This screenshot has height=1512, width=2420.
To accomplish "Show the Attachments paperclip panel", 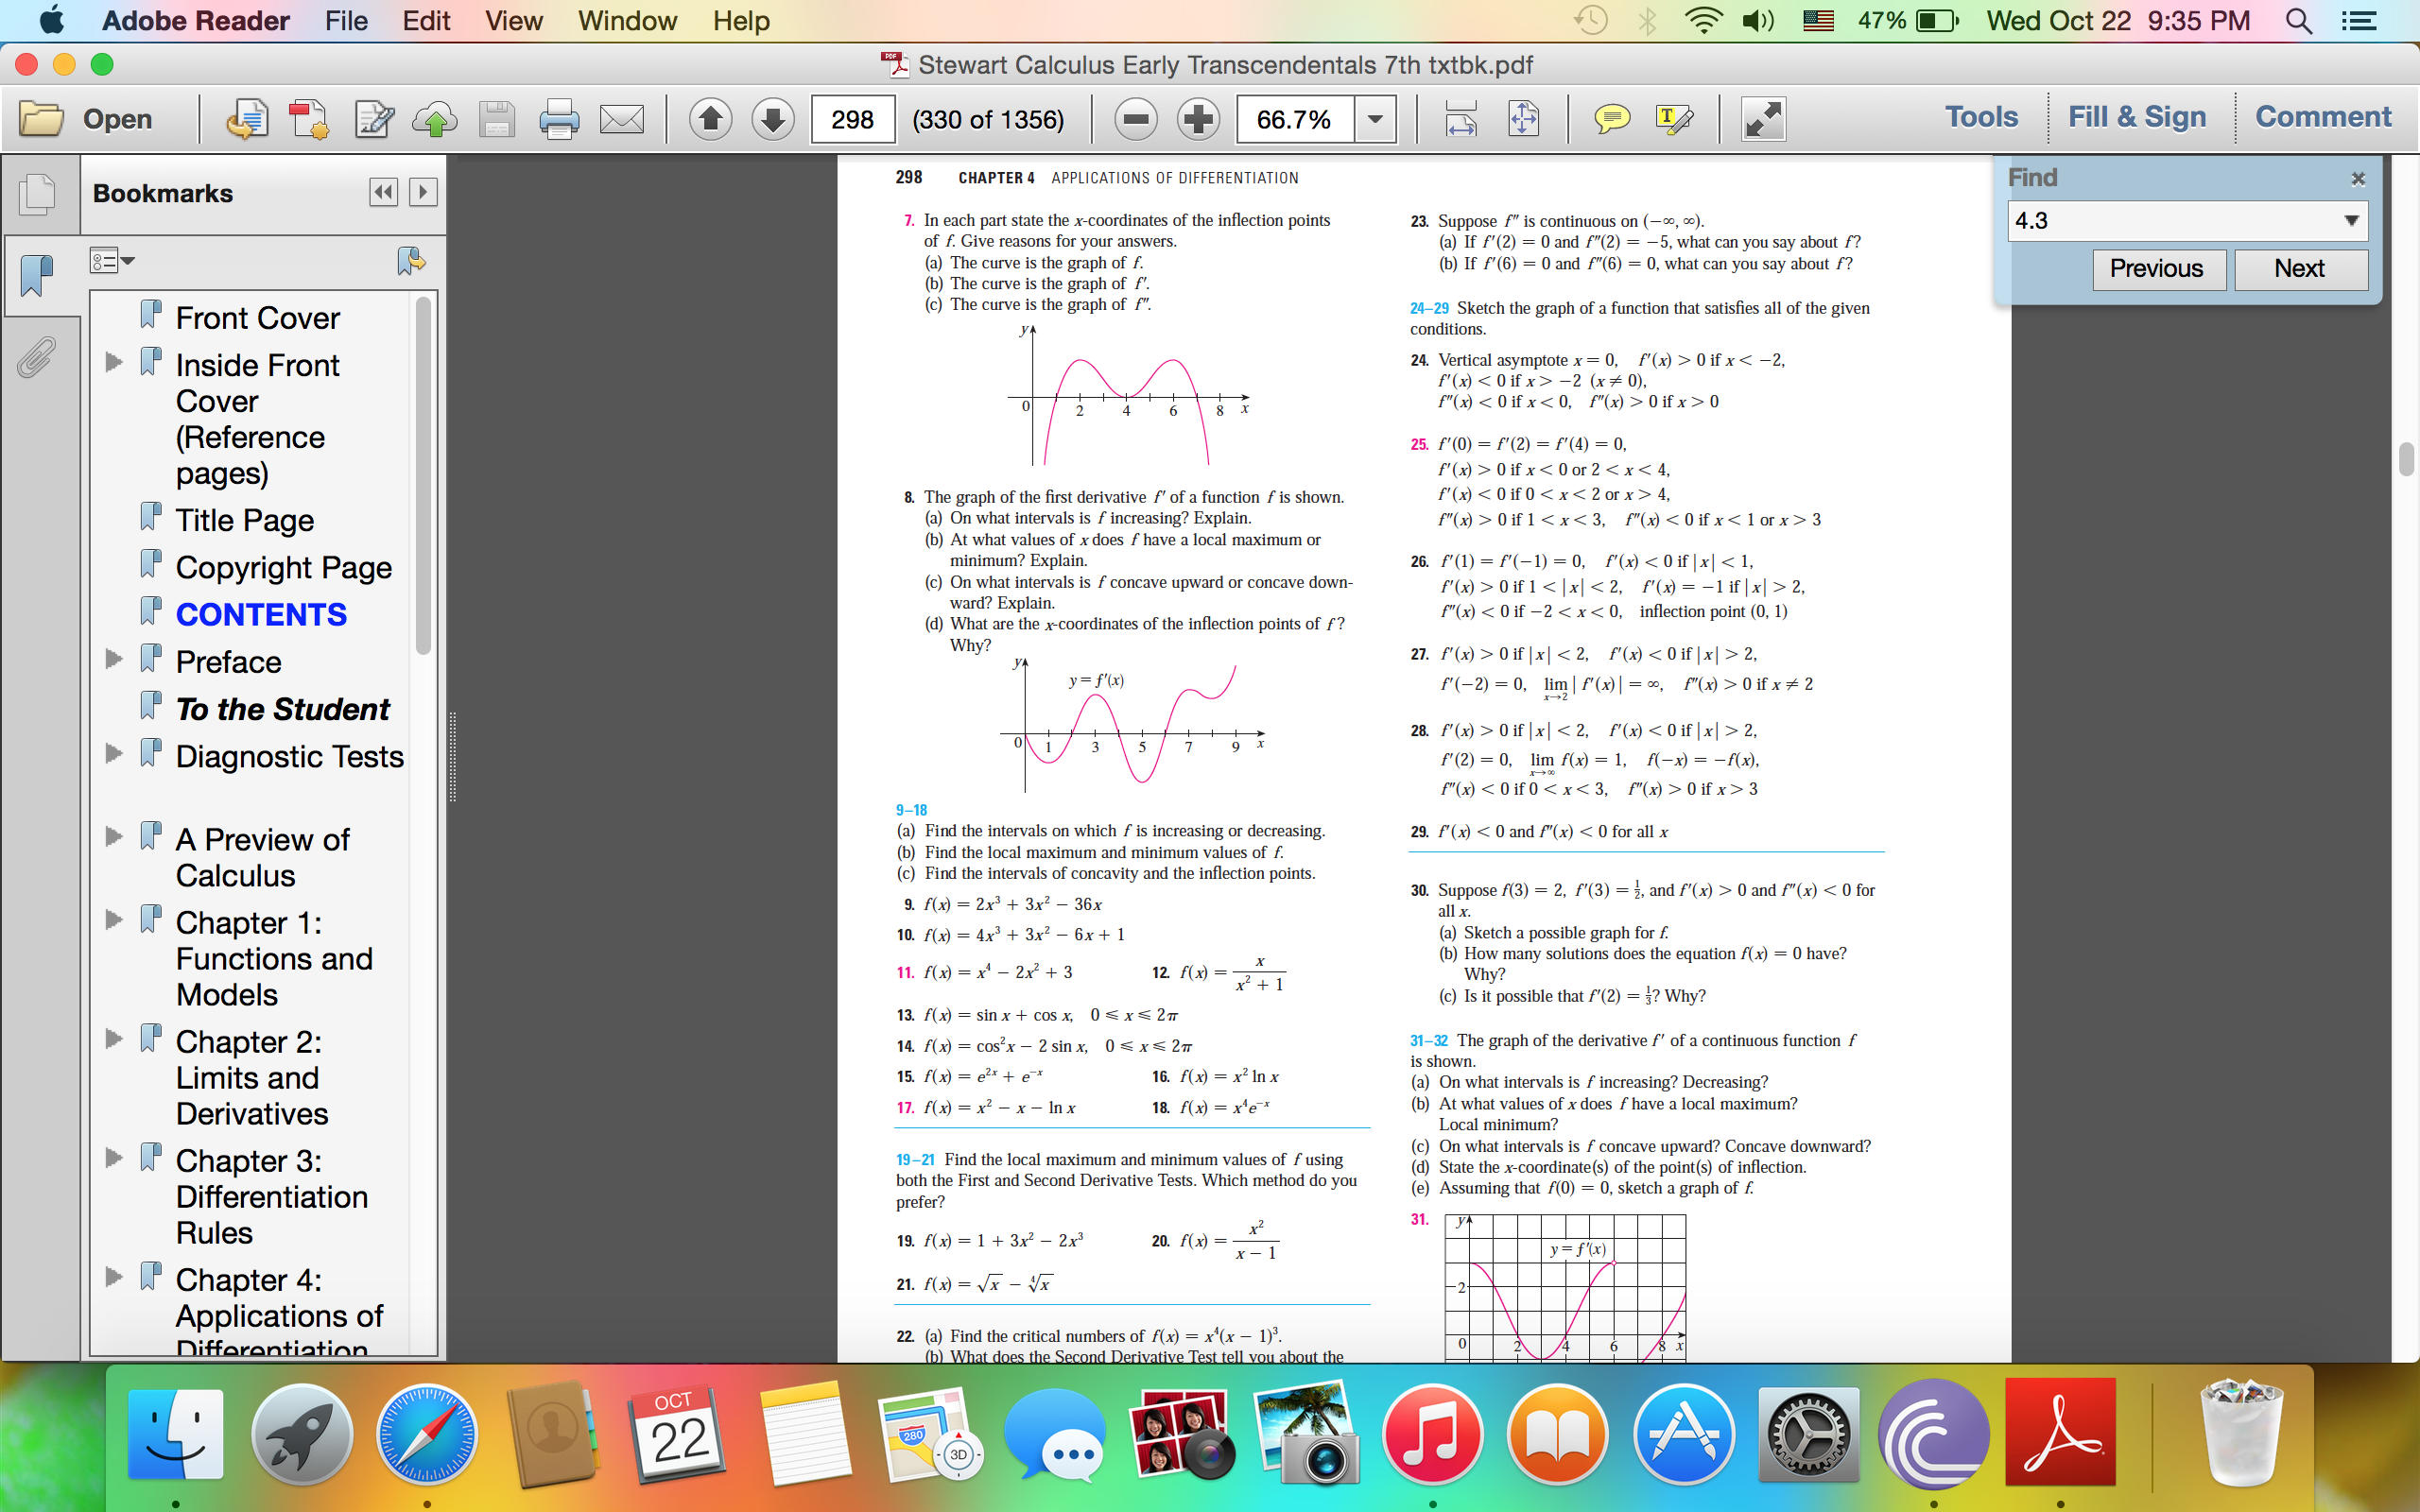I will click(x=36, y=357).
